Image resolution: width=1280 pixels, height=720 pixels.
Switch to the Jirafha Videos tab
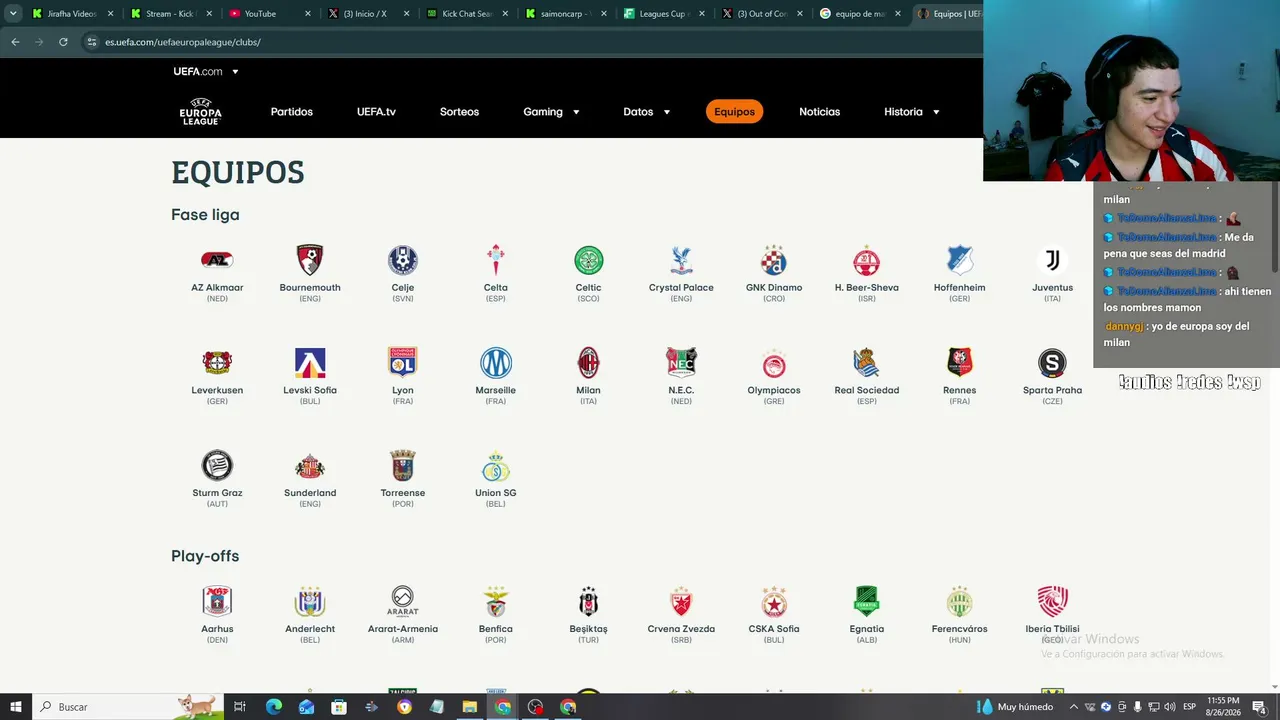73,14
